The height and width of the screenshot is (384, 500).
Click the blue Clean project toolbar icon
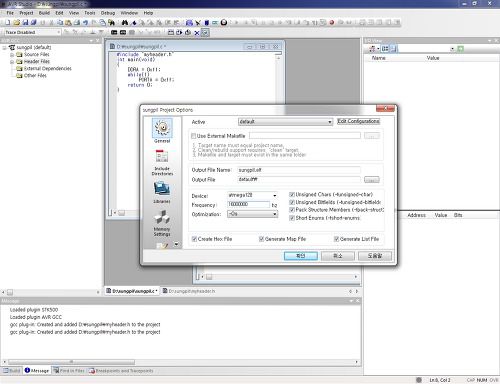point(207,22)
